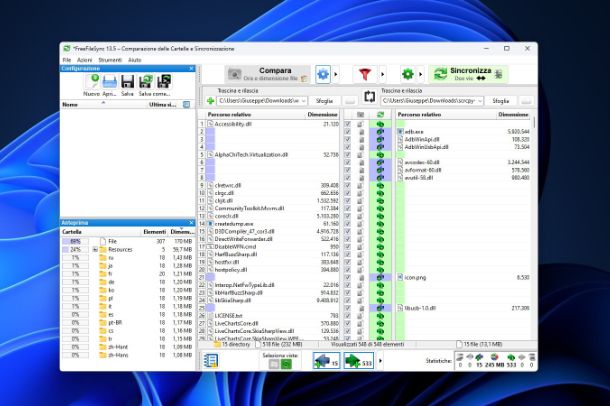This screenshot has height=406, width=610.
Task: Show the log panel notebook icon
Action: coord(211,361)
